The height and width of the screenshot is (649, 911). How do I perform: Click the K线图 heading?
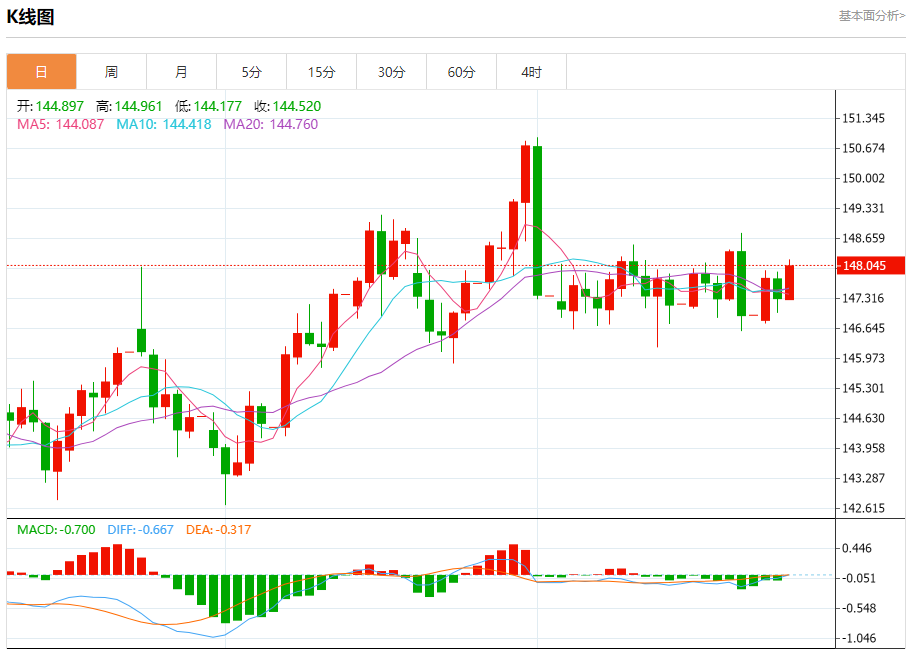pyautogui.click(x=30, y=17)
